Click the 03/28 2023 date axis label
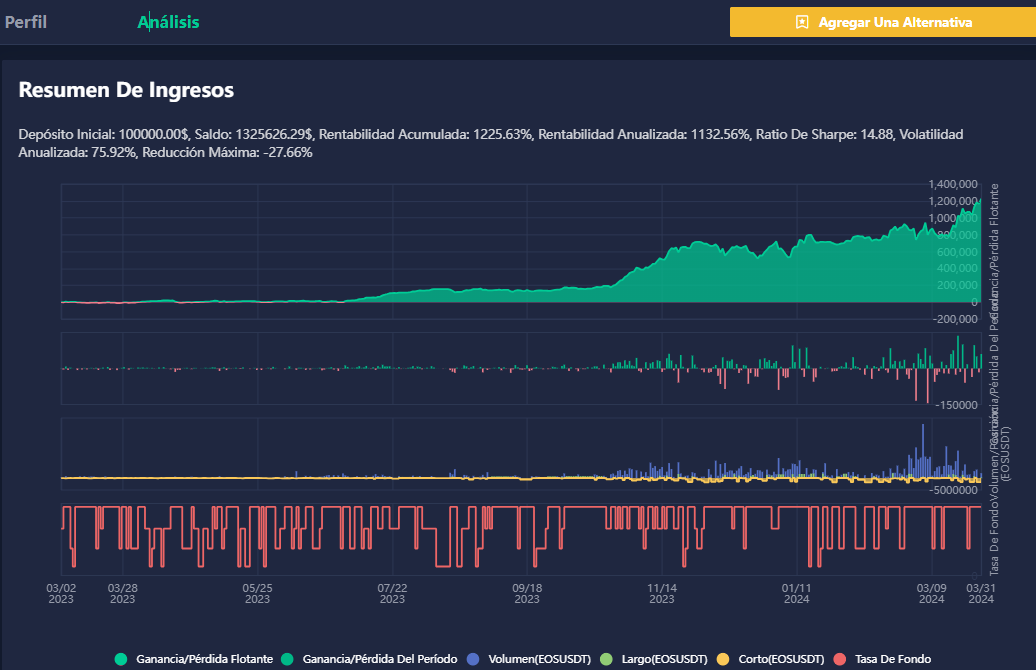This screenshot has width=1036, height=670. tap(123, 593)
